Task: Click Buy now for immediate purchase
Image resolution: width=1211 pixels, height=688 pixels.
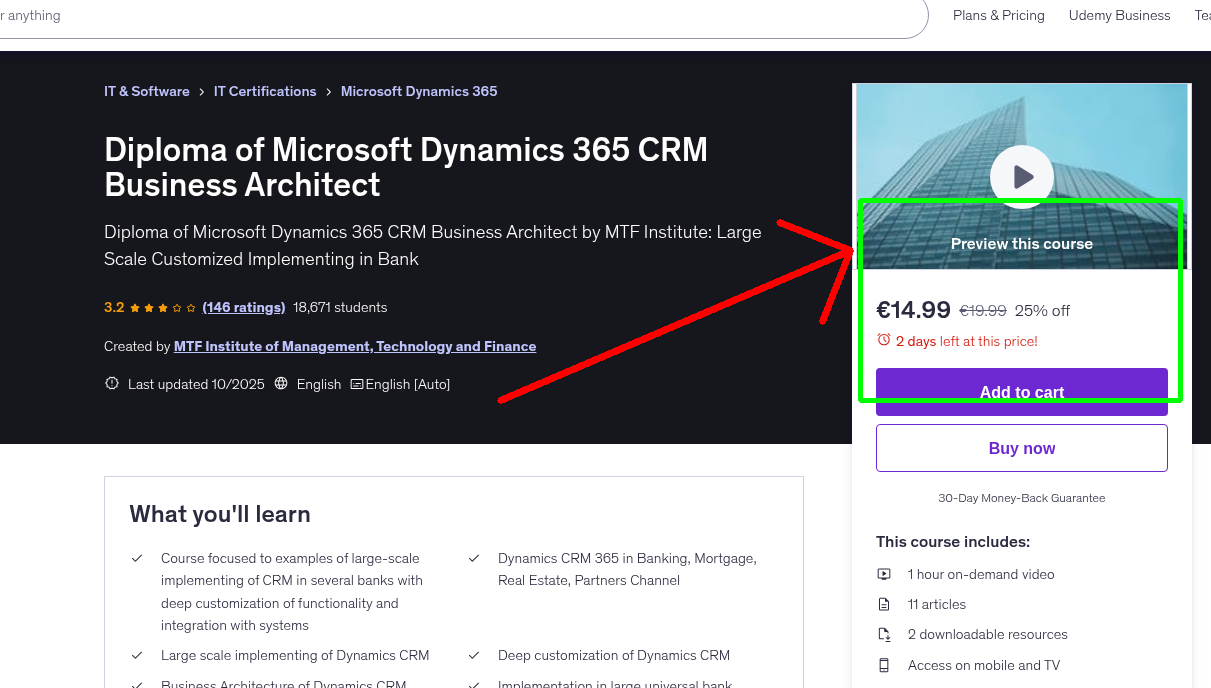Action: coord(1021,447)
